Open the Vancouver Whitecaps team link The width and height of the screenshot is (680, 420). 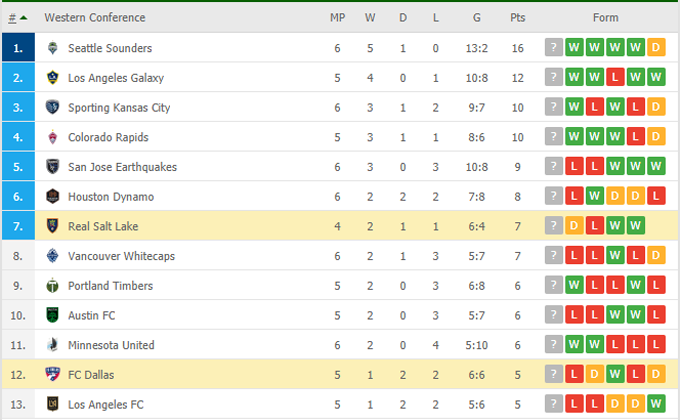pyautogui.click(x=121, y=256)
